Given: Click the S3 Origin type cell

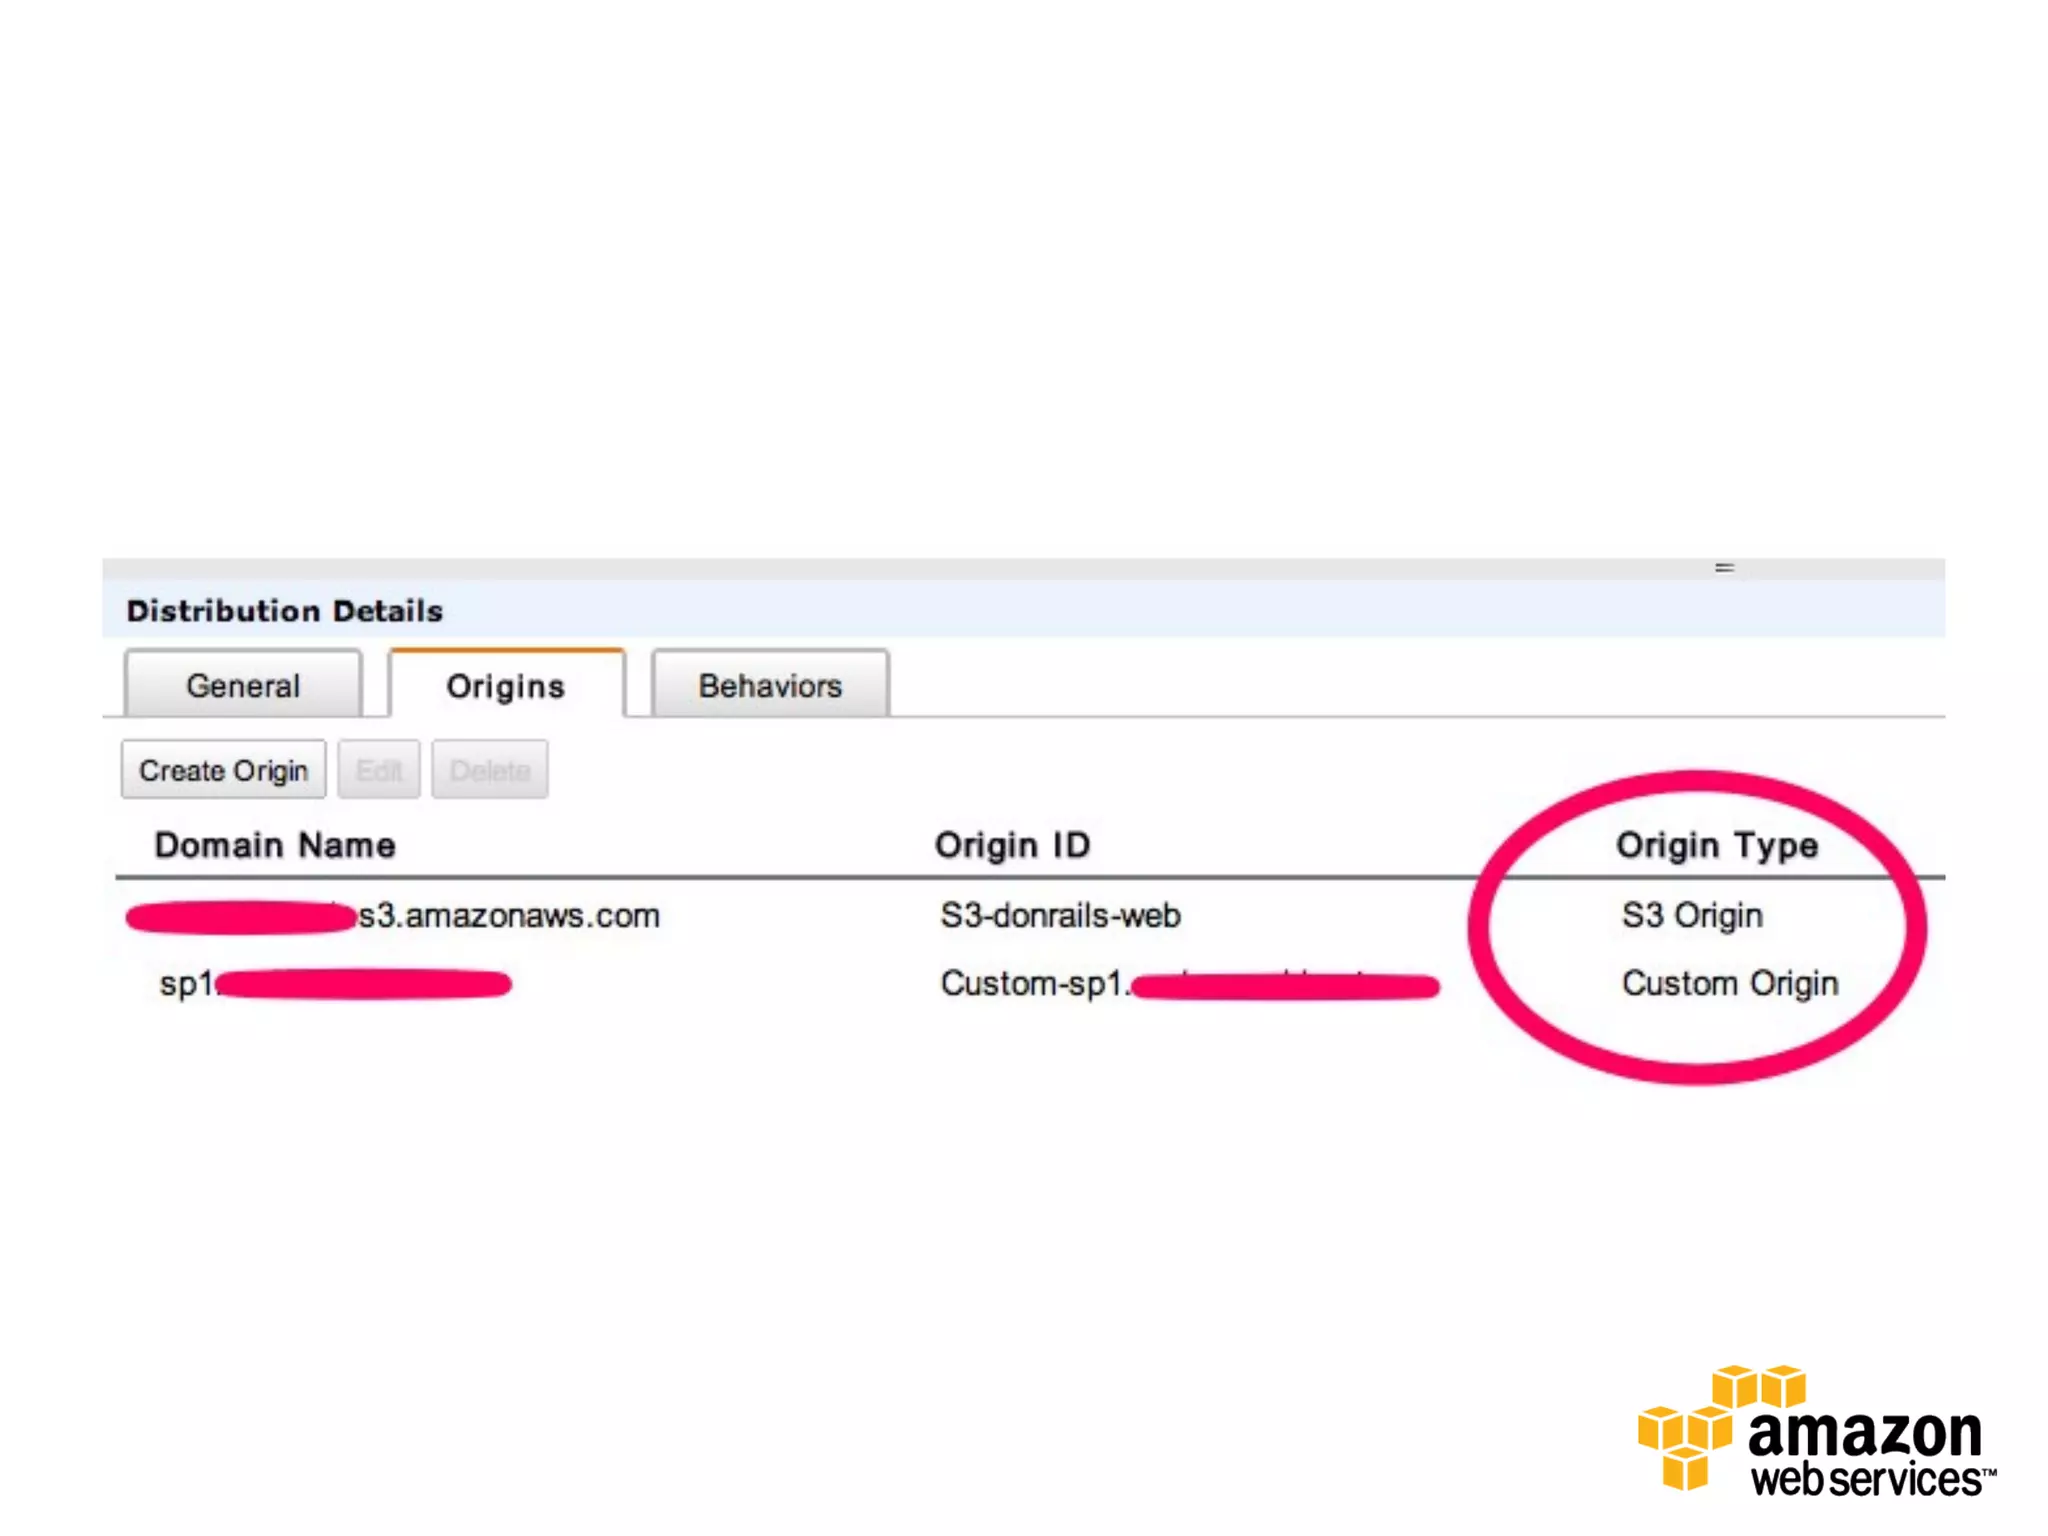Looking at the screenshot, I should point(1691,915).
